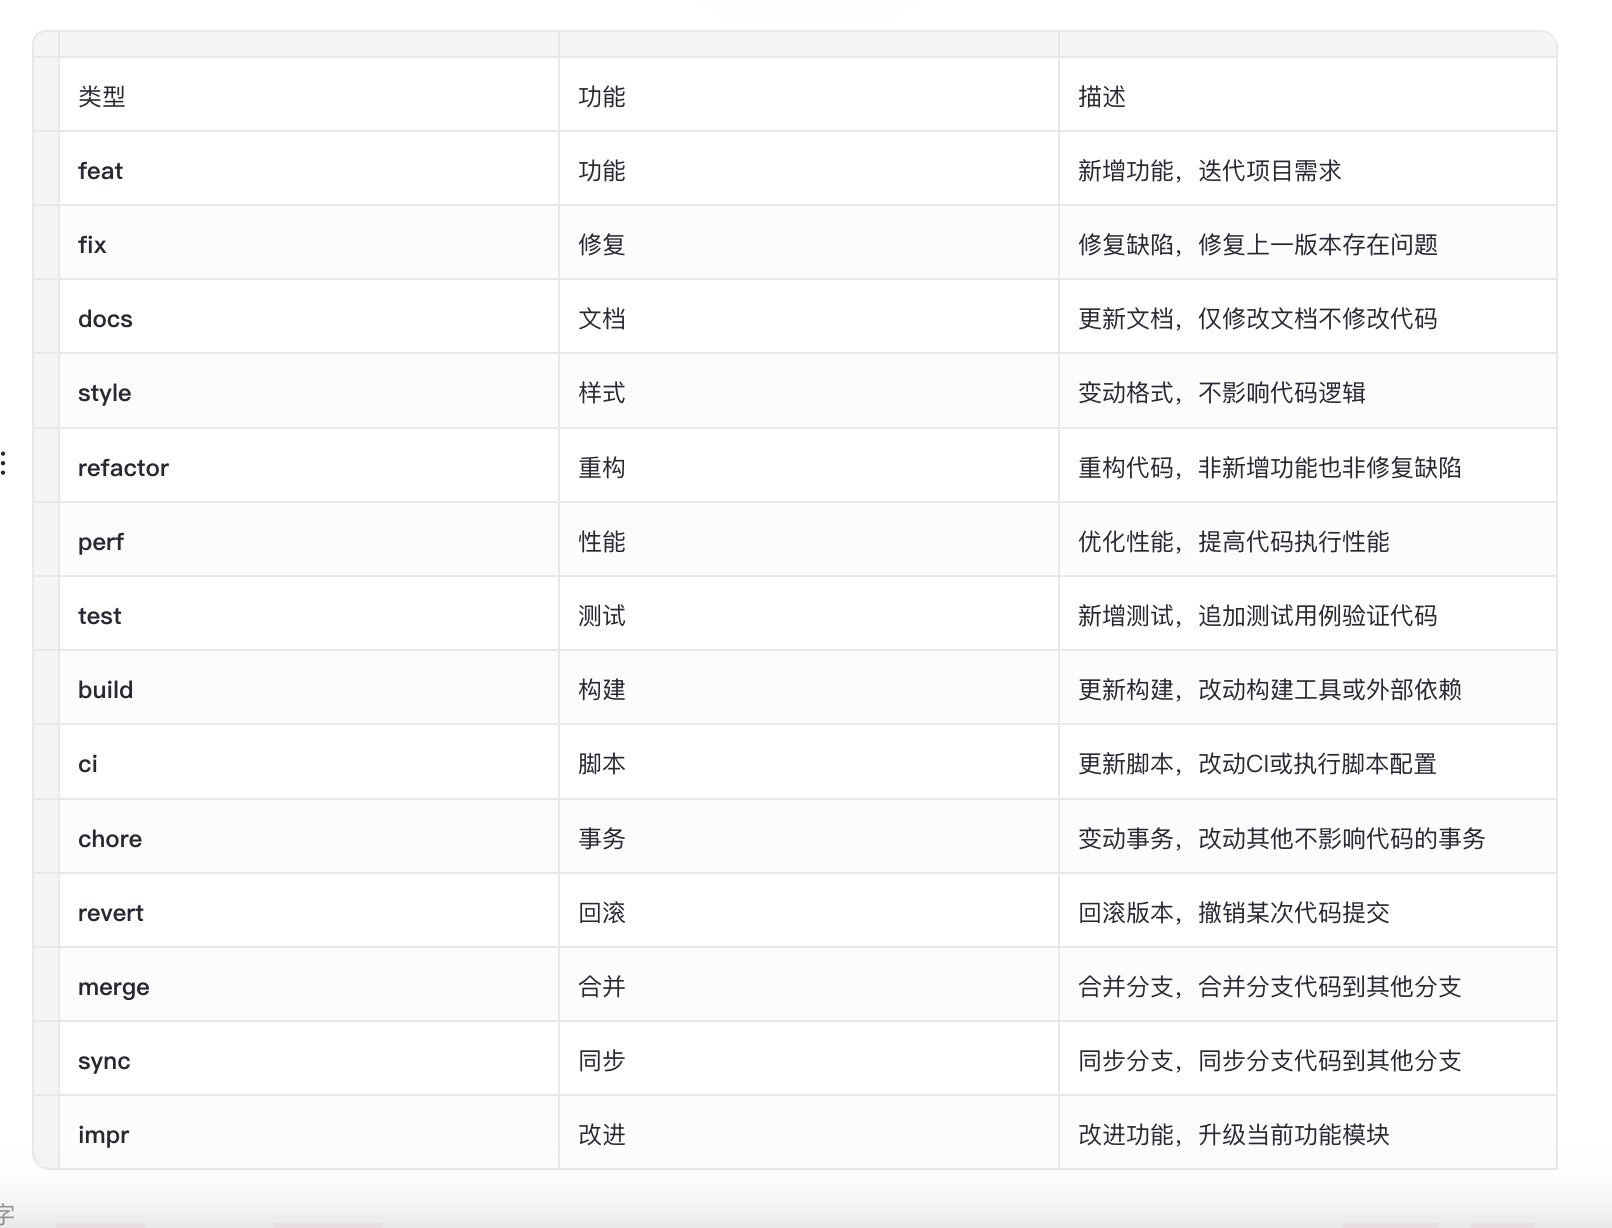This screenshot has height=1228, width=1612.
Task: Click the three-dot block handle icon
Action: point(4,464)
